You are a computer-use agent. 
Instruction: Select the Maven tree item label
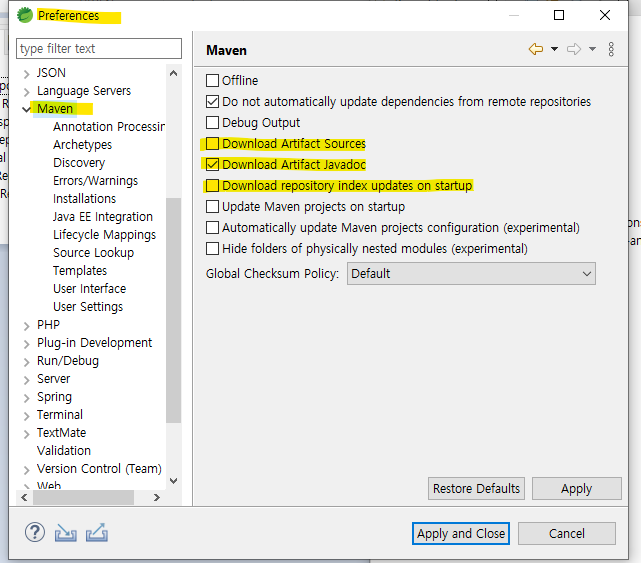55,109
